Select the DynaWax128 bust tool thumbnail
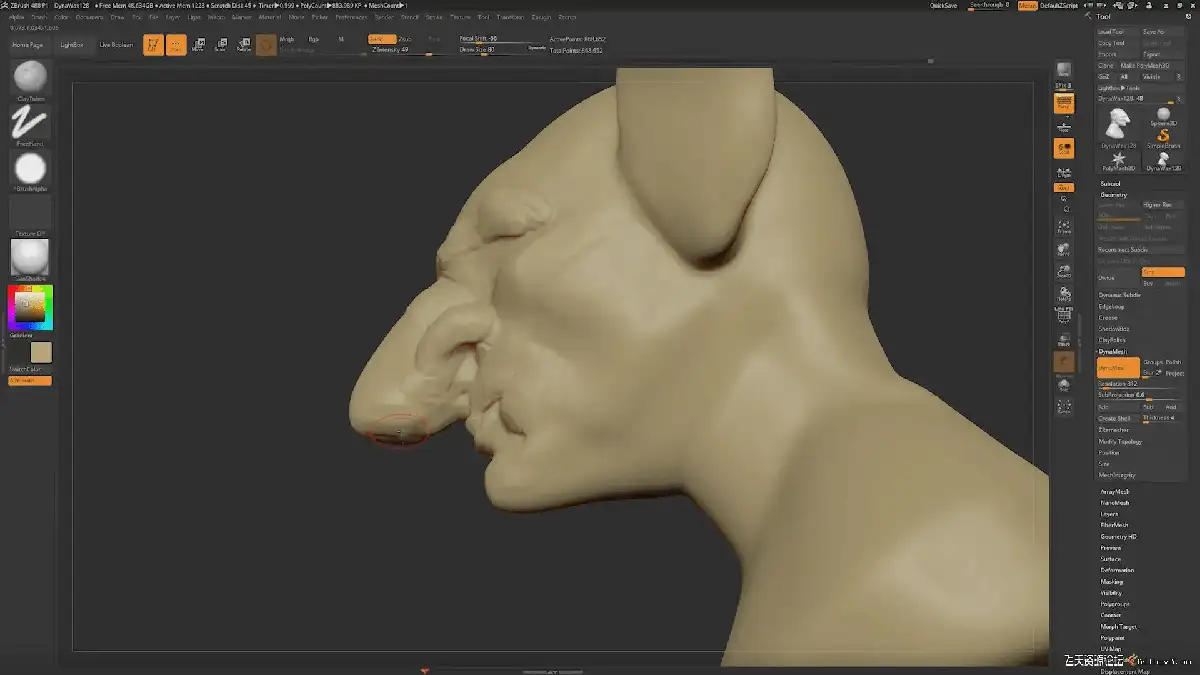The image size is (1200, 675). (1118, 125)
